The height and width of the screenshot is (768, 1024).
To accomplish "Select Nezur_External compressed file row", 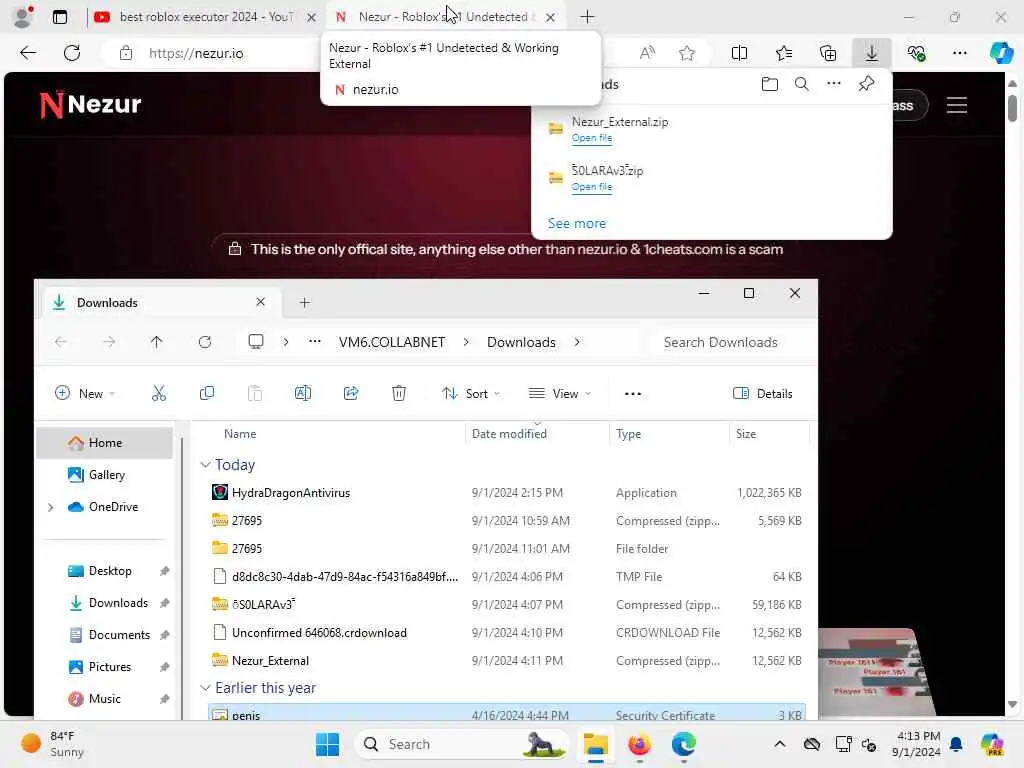I will (507, 660).
